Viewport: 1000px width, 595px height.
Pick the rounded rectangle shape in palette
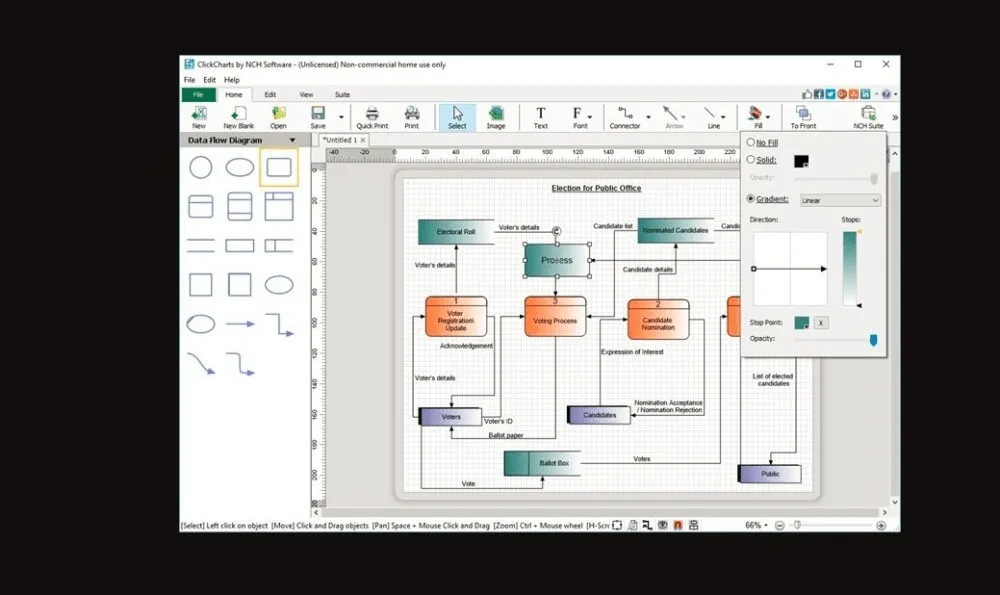(279, 167)
